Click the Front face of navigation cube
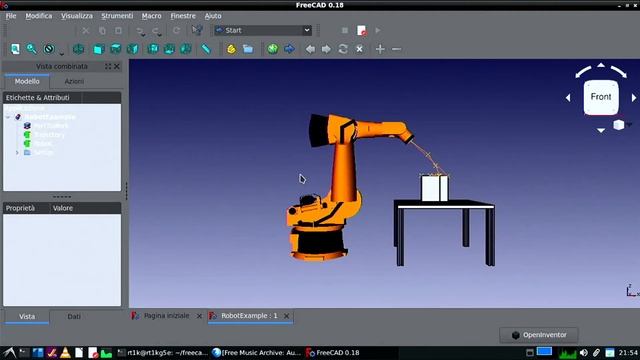This screenshot has height=360, width=640. [601, 97]
